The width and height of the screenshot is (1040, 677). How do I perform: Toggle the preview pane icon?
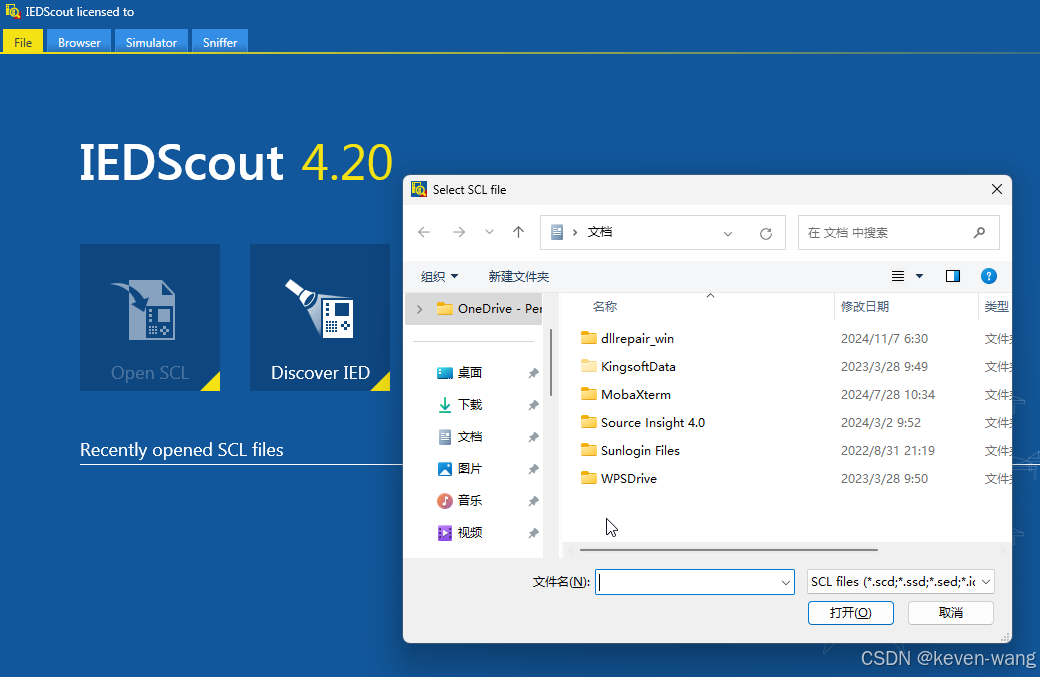[952, 276]
